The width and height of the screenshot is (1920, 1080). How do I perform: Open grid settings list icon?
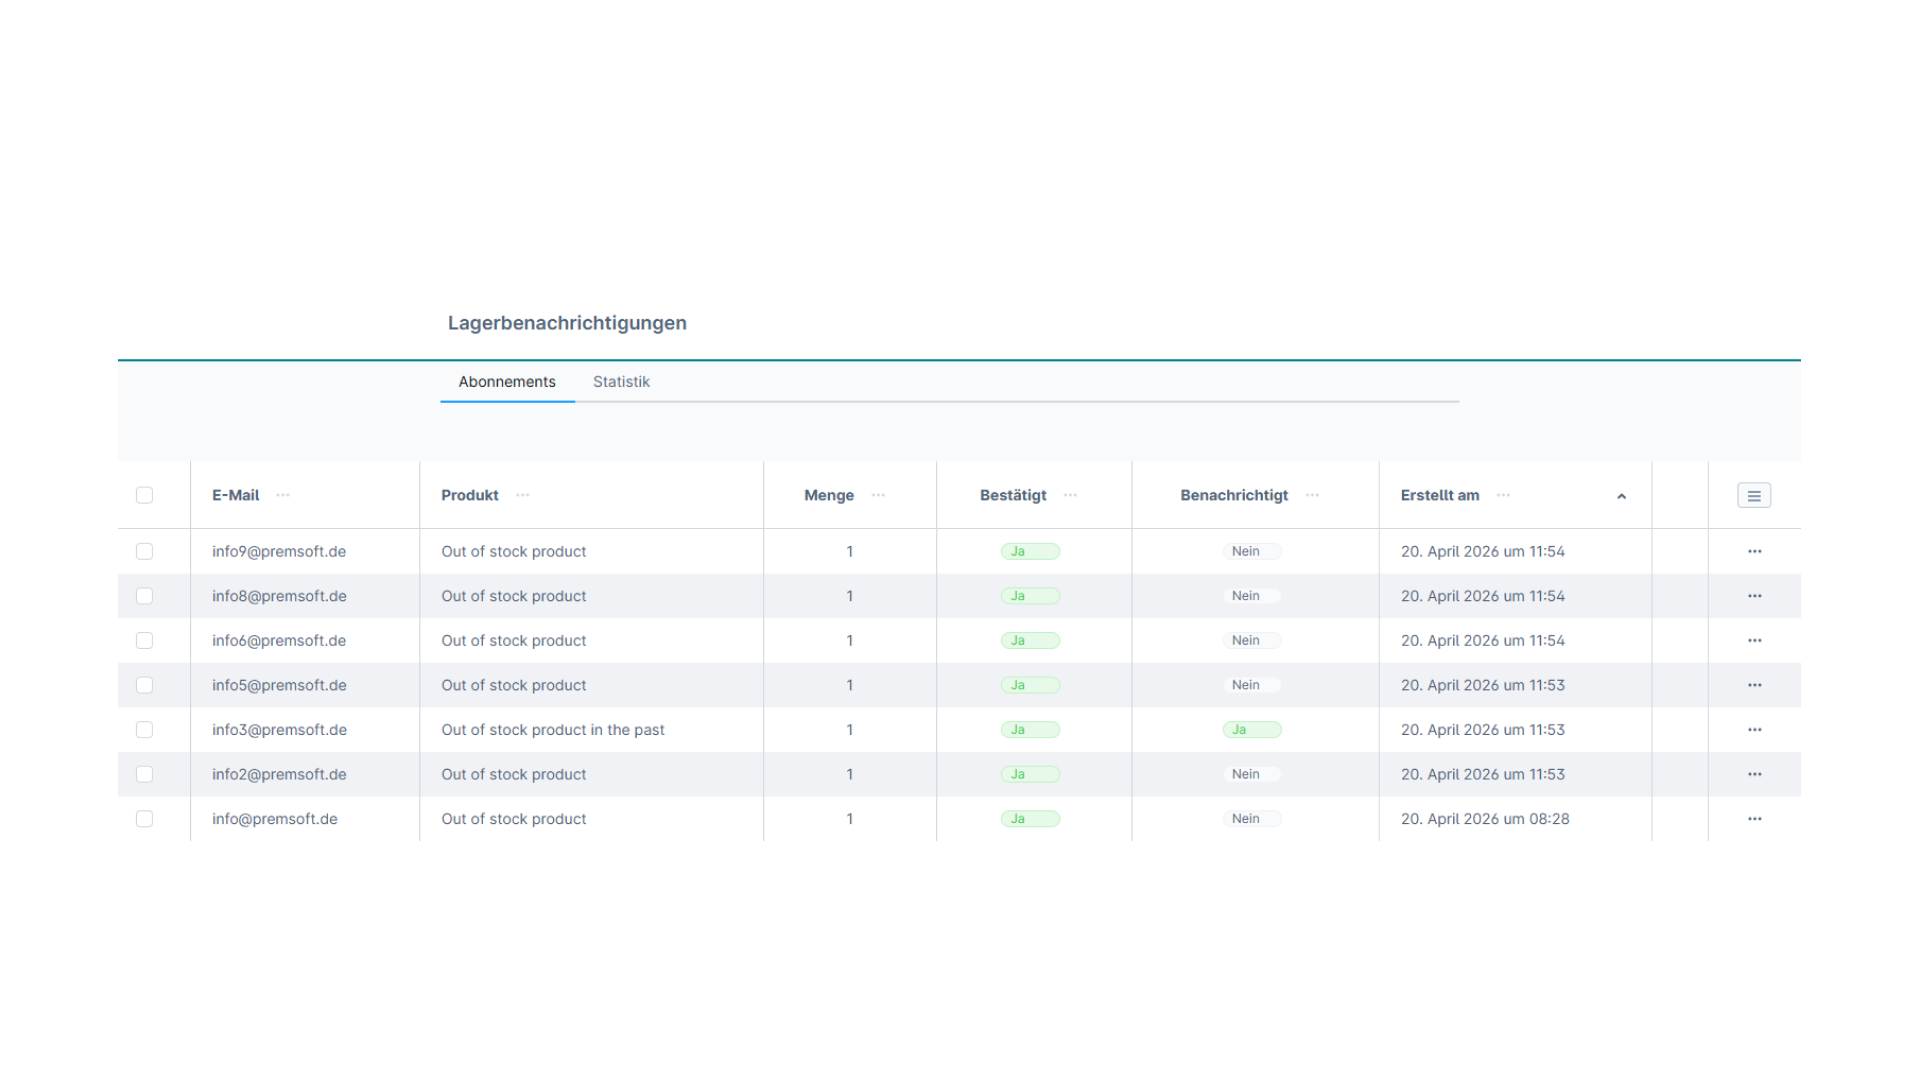point(1753,496)
